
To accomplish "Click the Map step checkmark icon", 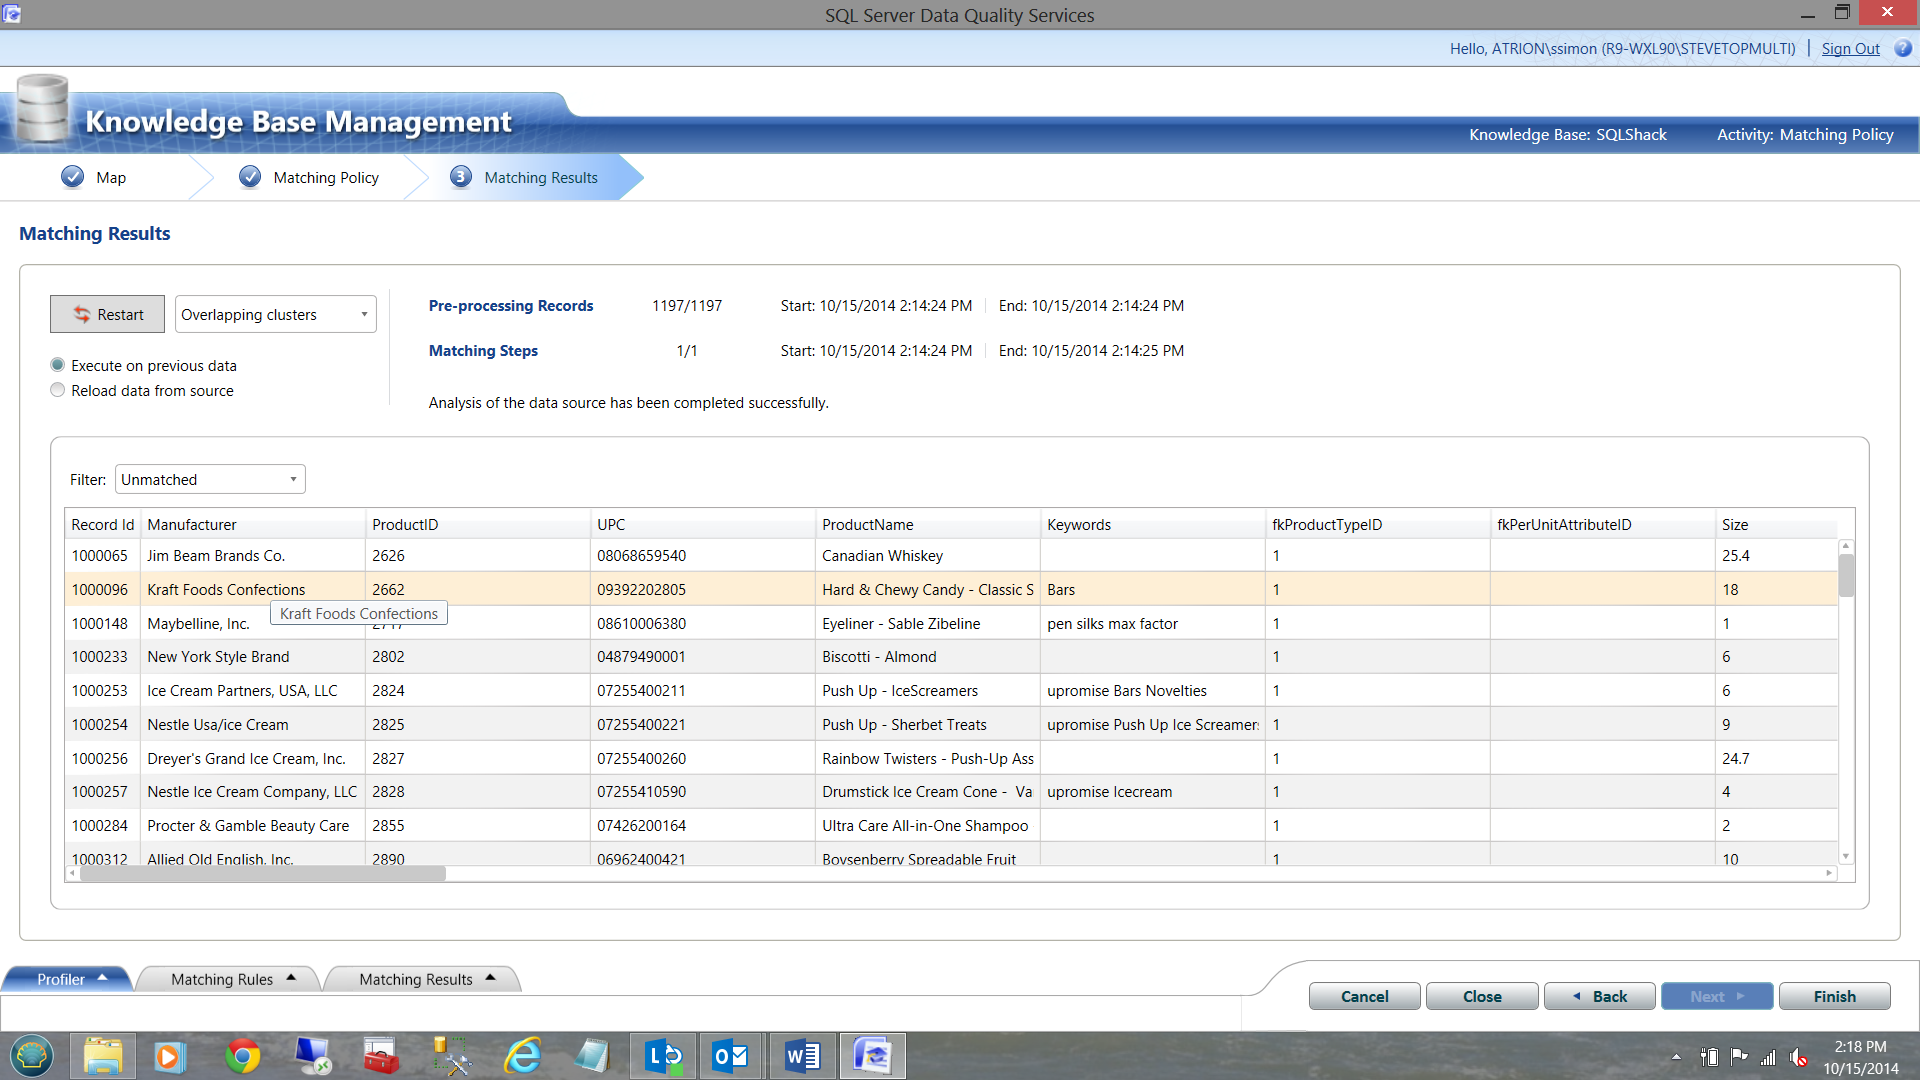I will [72, 177].
